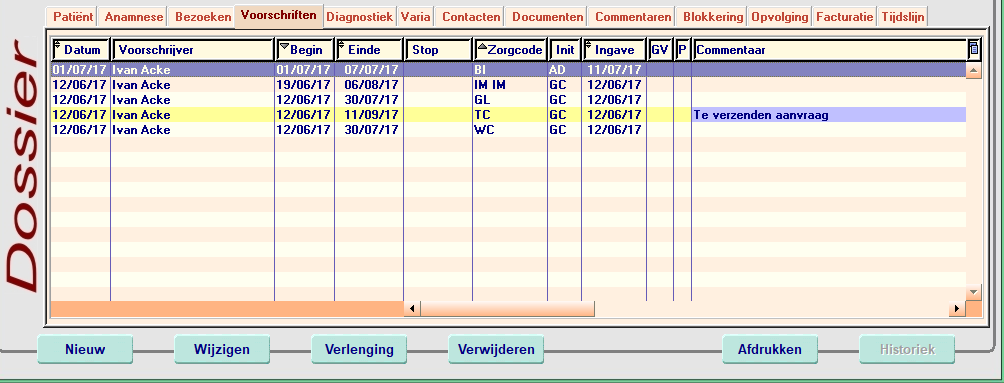Viewport: 1004px width, 383px height.
Task: Click the Init value AD
Action: [557, 70]
